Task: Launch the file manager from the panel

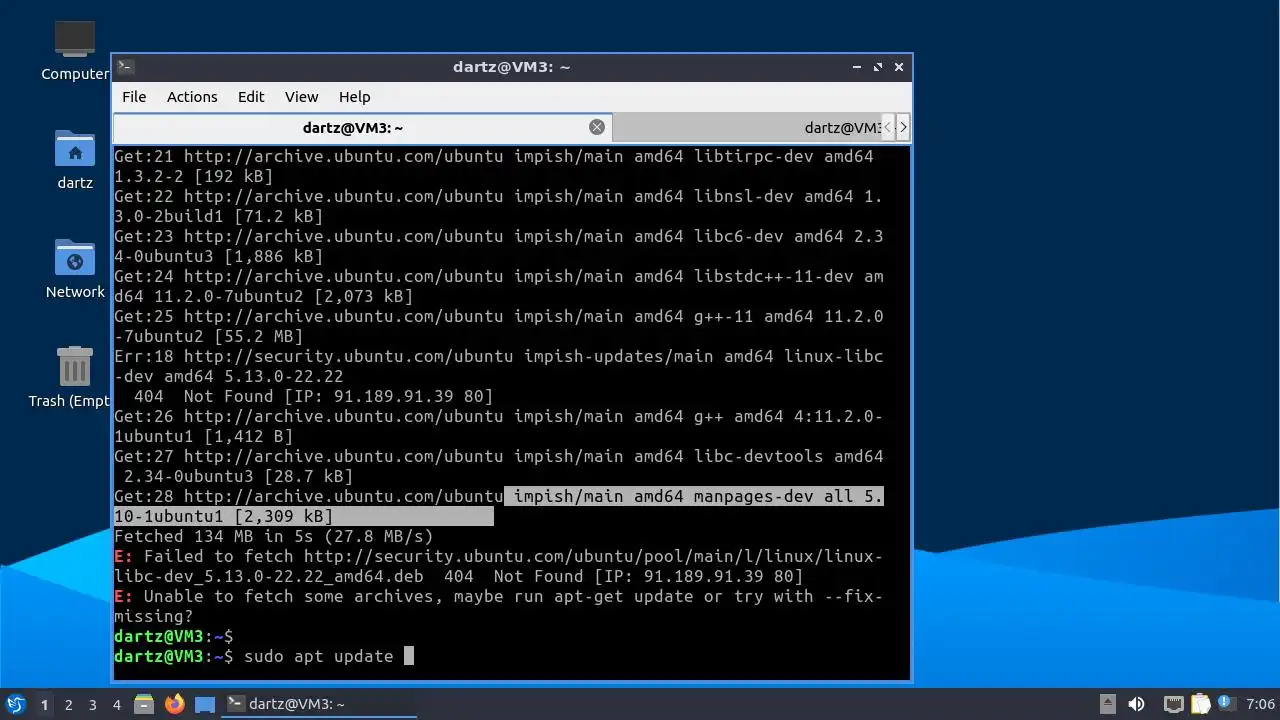Action: (x=144, y=704)
